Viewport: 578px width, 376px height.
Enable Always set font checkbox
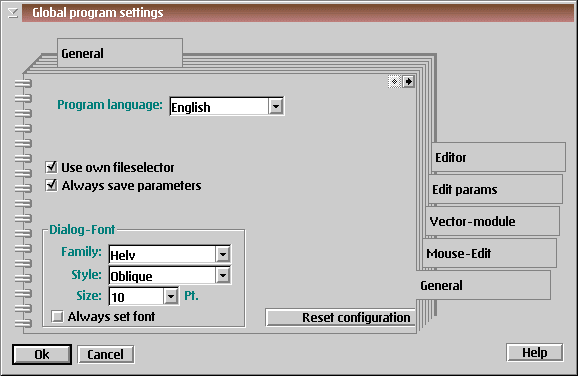57,316
